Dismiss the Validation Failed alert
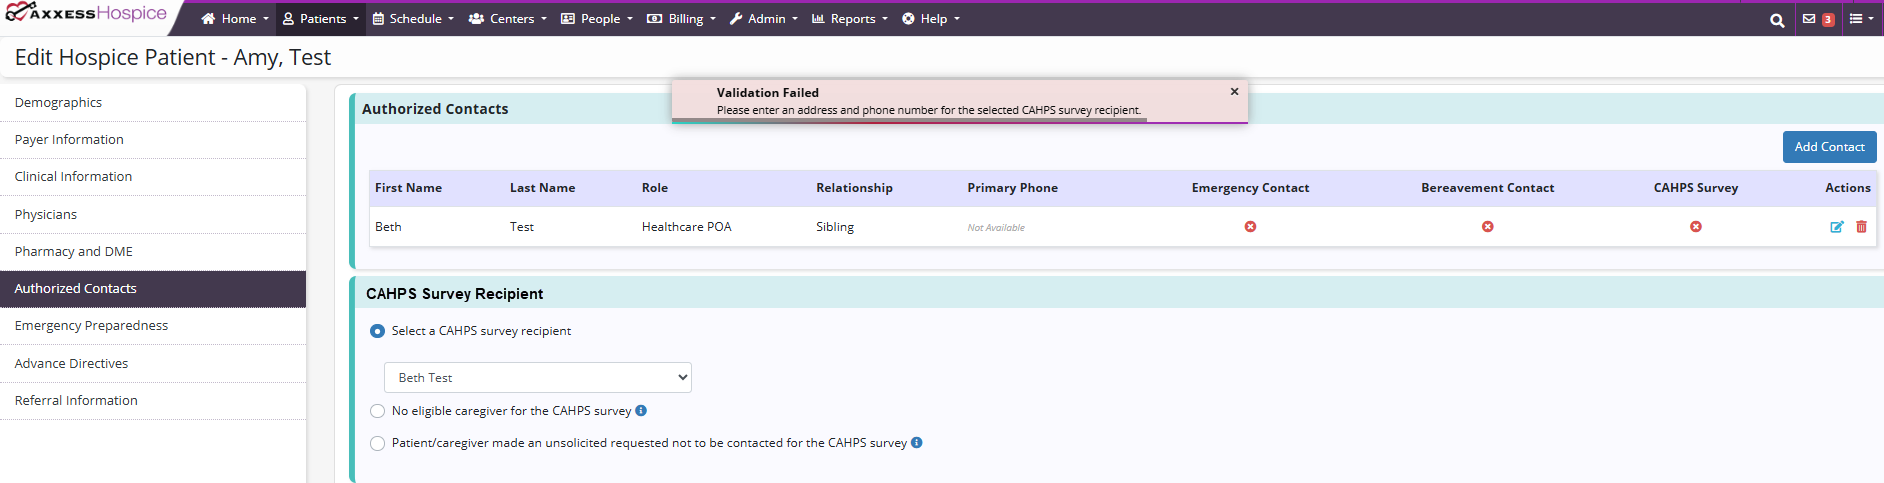This screenshot has height=483, width=1884. coord(1234,91)
